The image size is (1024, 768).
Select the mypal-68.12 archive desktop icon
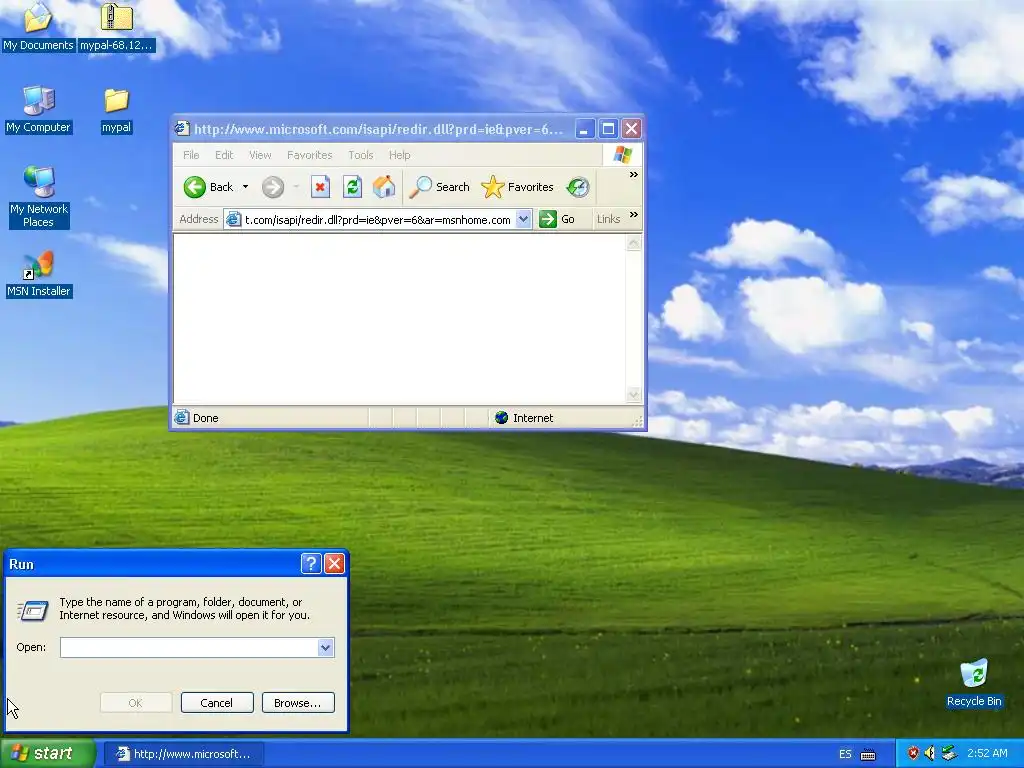pos(116,27)
